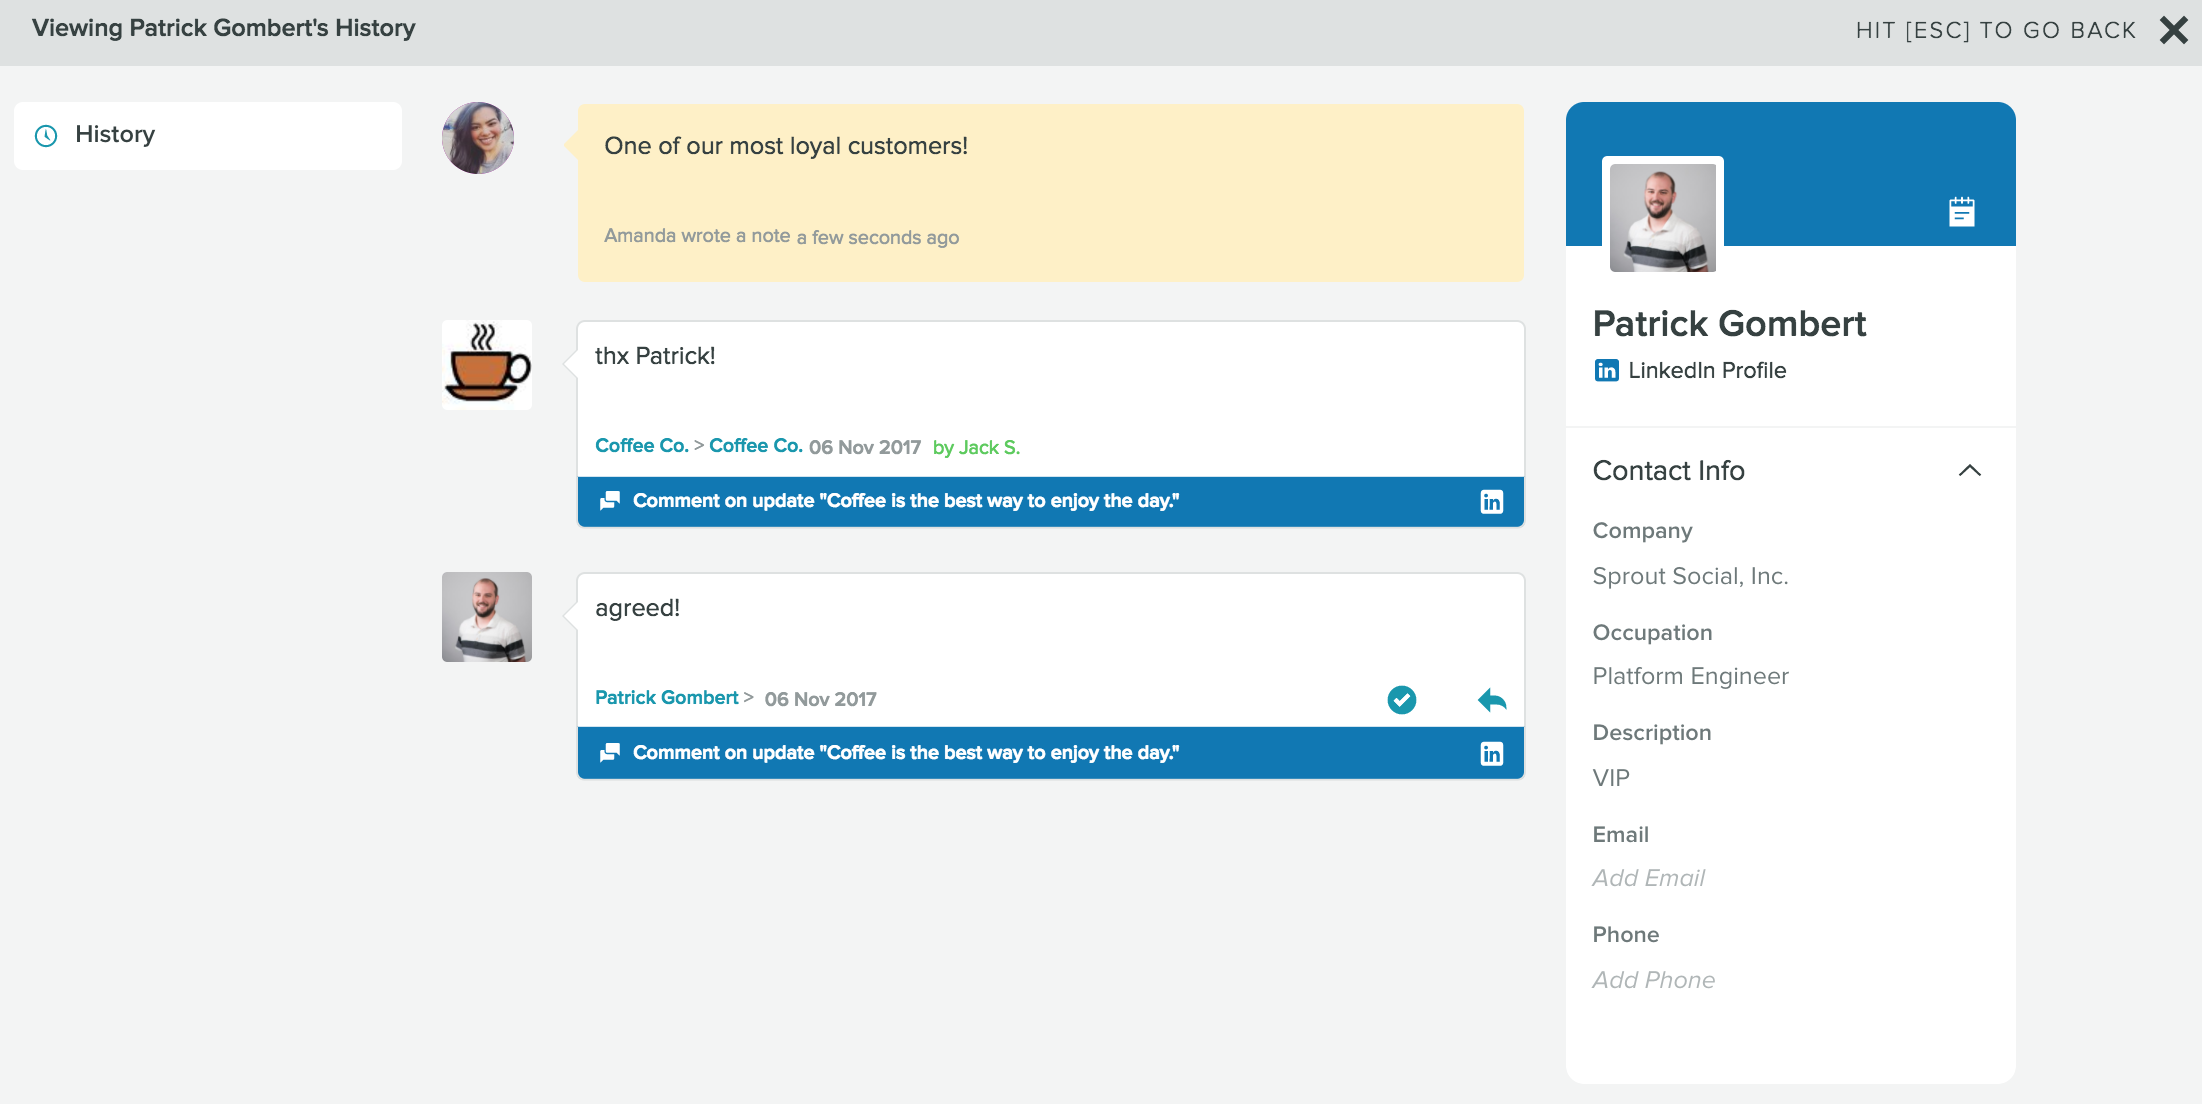Click the LinkedIn icon on Patrick's comment bar
2202x1104 pixels.
point(1492,753)
